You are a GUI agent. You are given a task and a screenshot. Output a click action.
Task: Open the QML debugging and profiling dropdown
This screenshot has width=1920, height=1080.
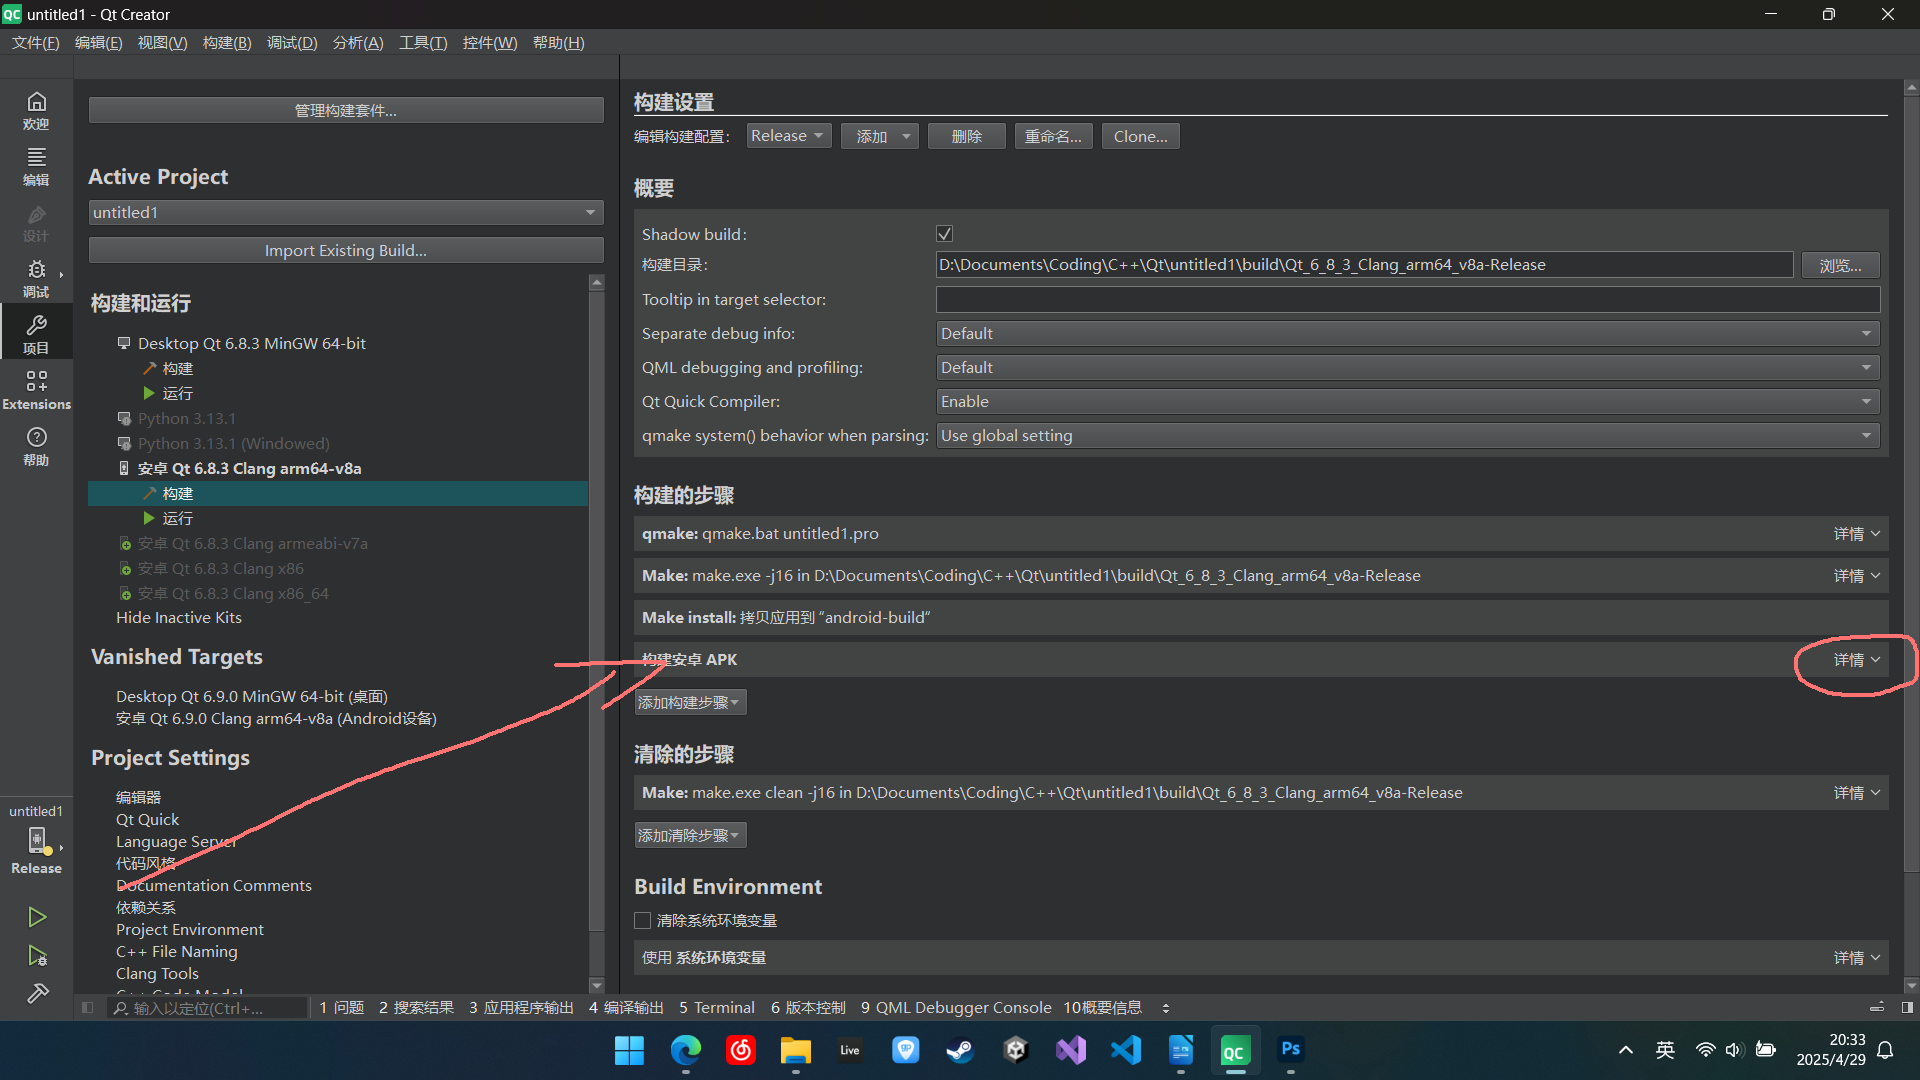[1407, 367]
